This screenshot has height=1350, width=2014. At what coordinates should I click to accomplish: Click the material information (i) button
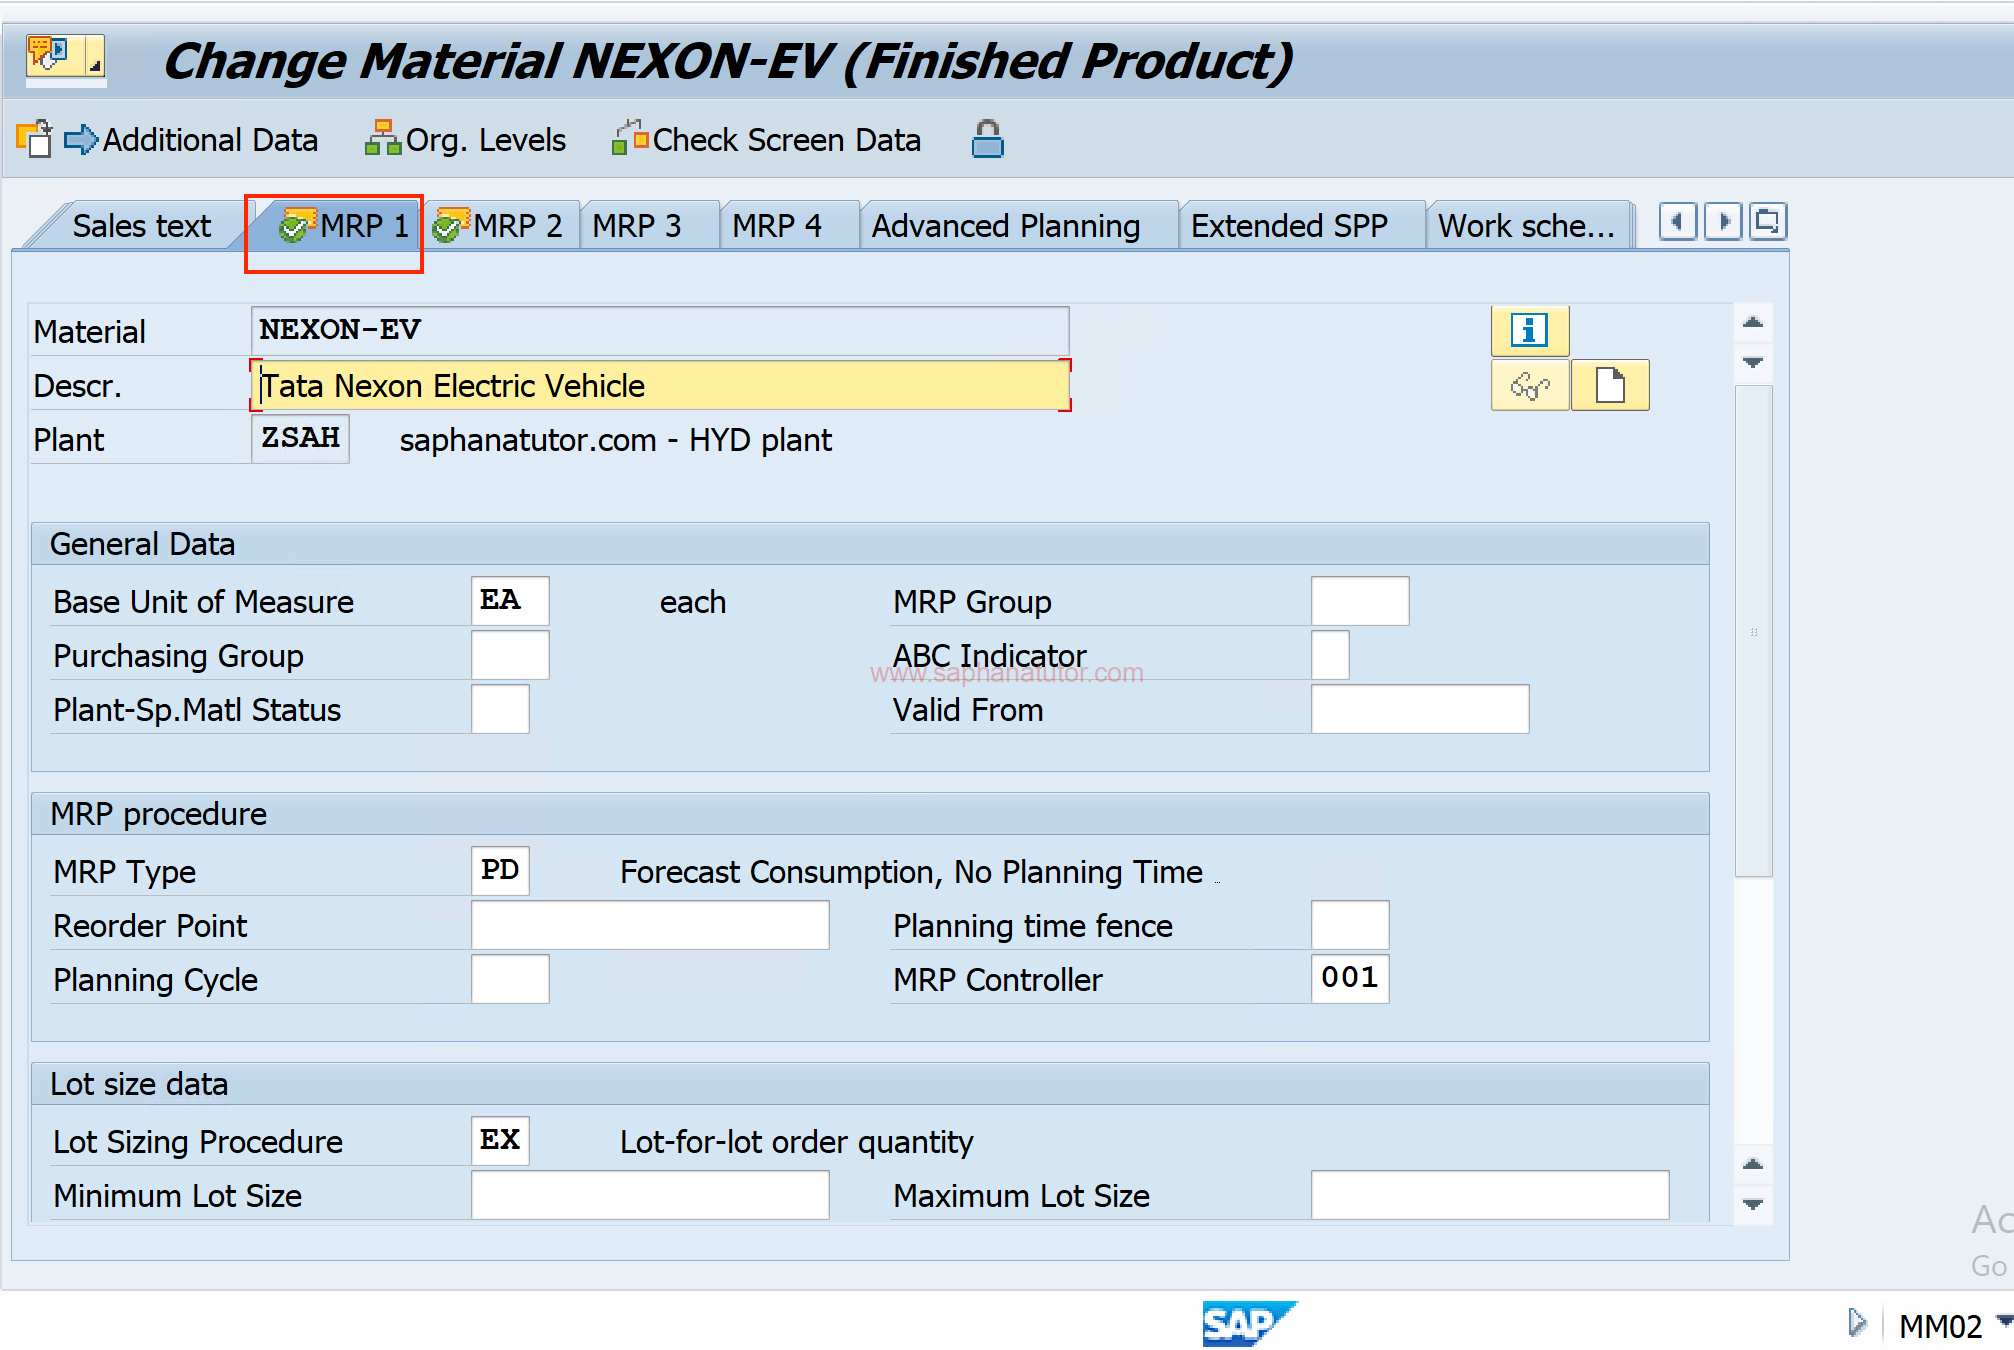click(1530, 330)
